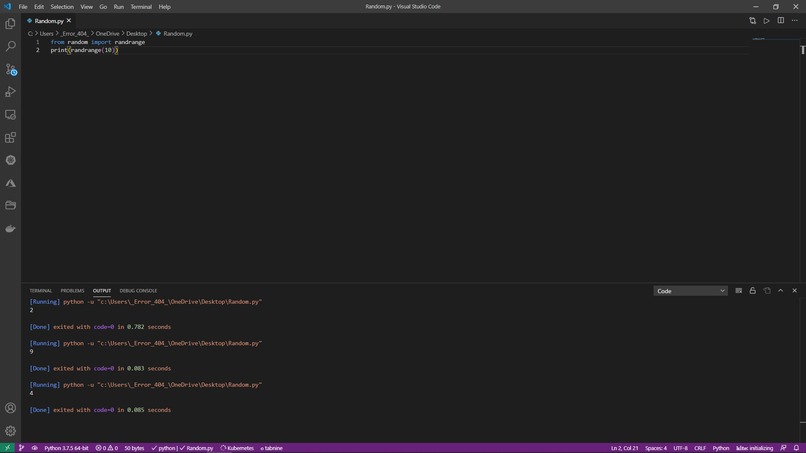The height and width of the screenshot is (453, 806).
Task: Change line endings via CRLF indicator
Action: 700,448
